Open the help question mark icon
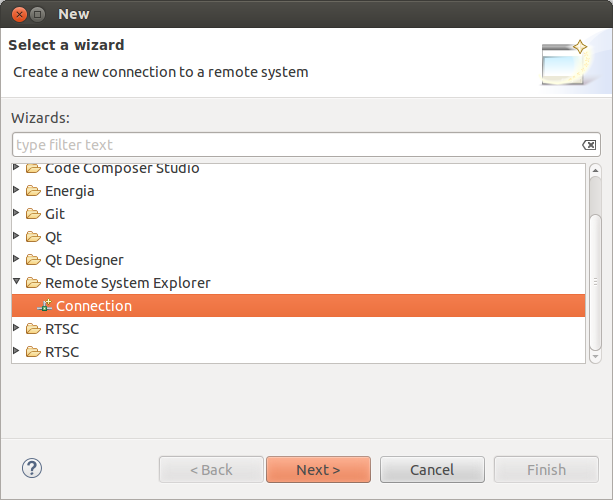This screenshot has height=500, width=613. (x=32, y=468)
